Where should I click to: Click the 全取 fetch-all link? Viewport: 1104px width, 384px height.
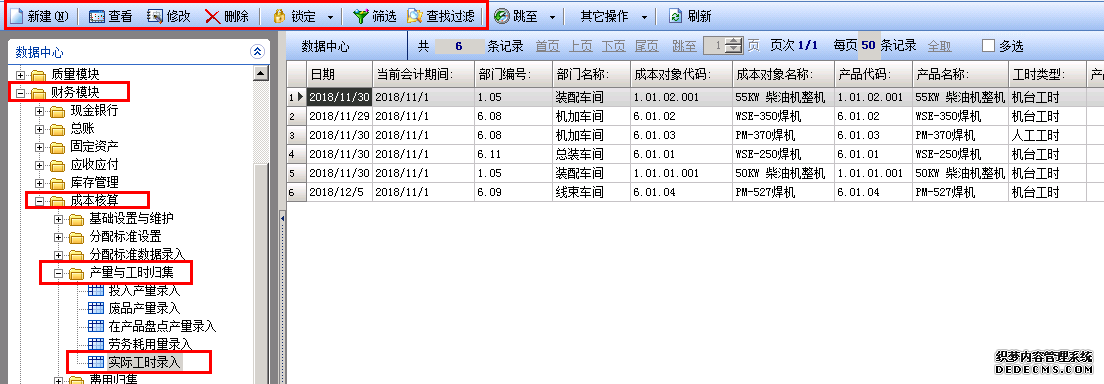tap(940, 46)
